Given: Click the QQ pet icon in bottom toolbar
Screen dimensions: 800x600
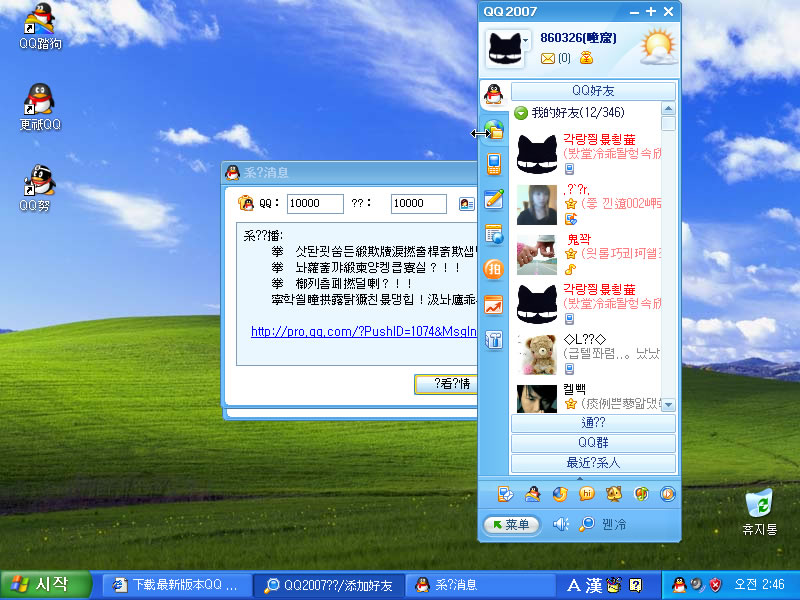Looking at the screenshot, I should coord(614,494).
